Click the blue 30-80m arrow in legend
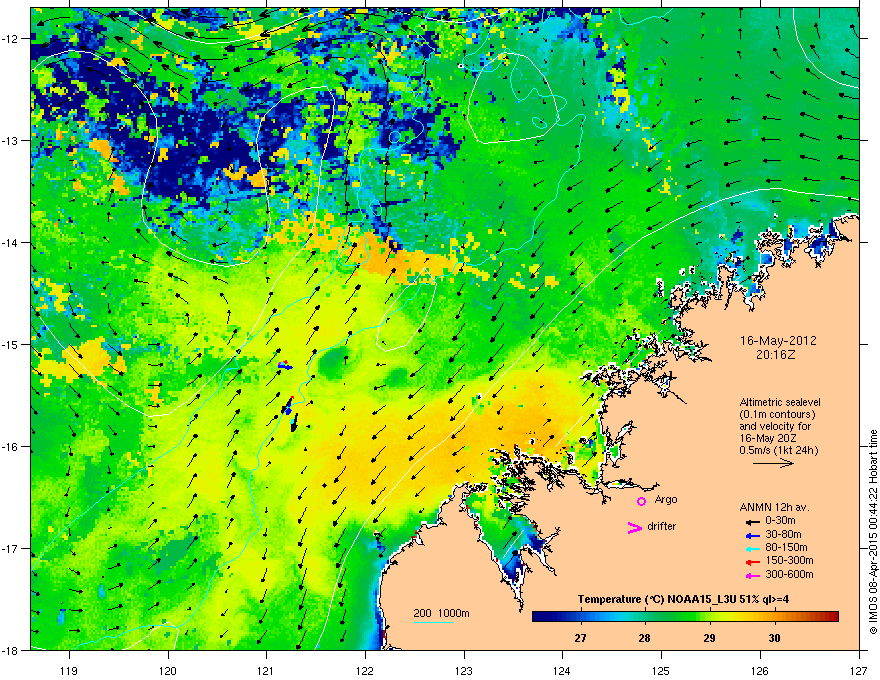The width and height of the screenshot is (880, 680). click(x=753, y=536)
